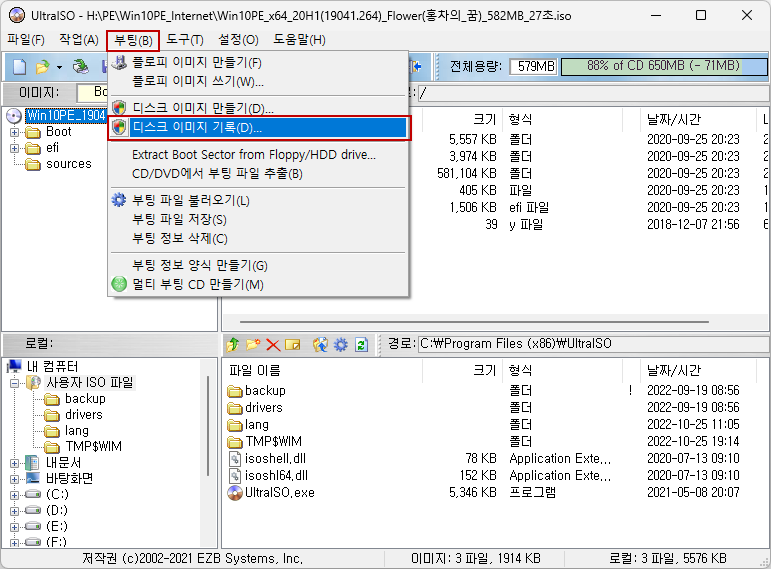Choose 부팅 파일 저장(S) menu item

259,220
